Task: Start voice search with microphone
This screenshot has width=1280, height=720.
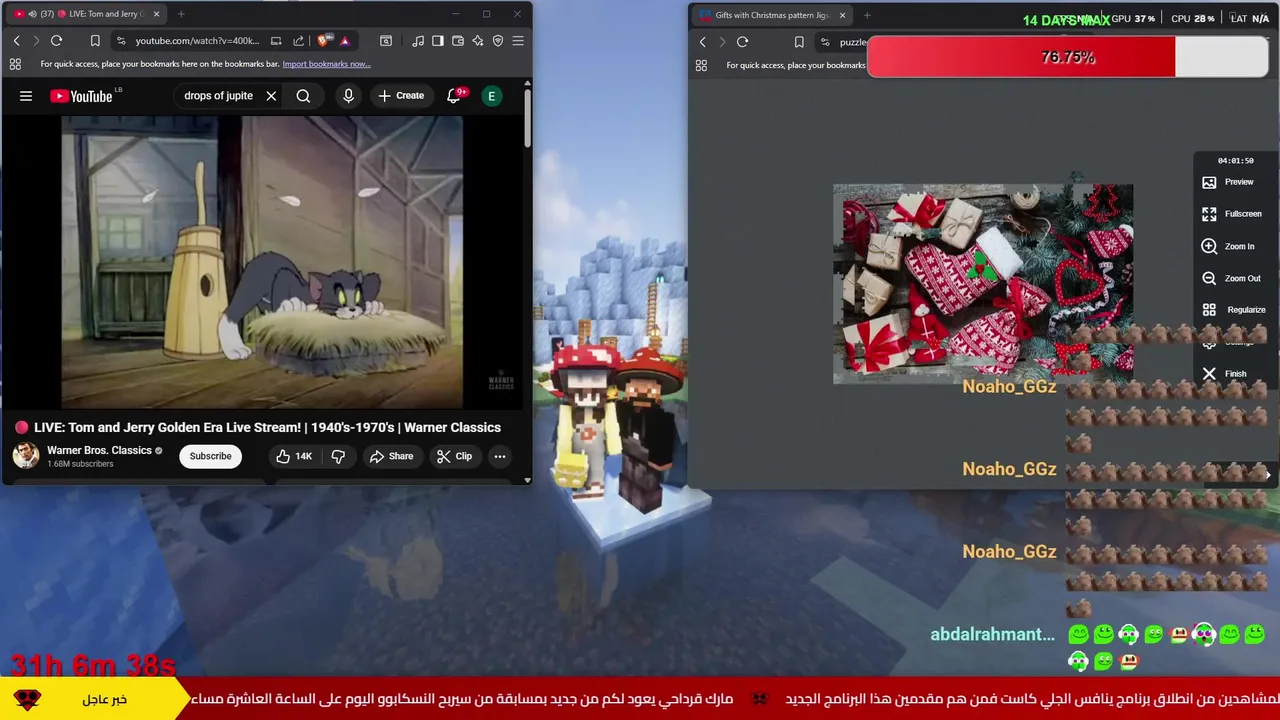Action: click(348, 96)
